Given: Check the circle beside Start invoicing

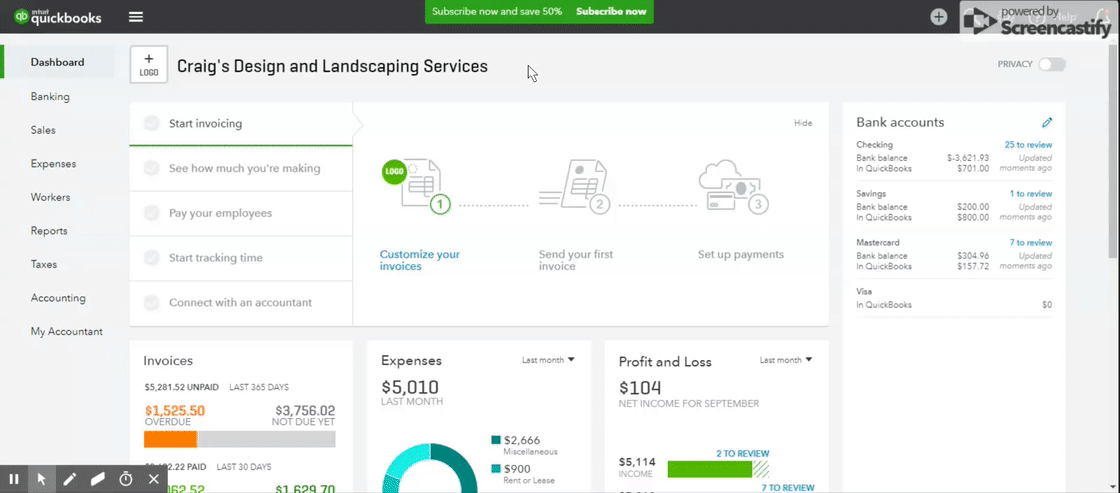Looking at the screenshot, I should click(x=151, y=124).
